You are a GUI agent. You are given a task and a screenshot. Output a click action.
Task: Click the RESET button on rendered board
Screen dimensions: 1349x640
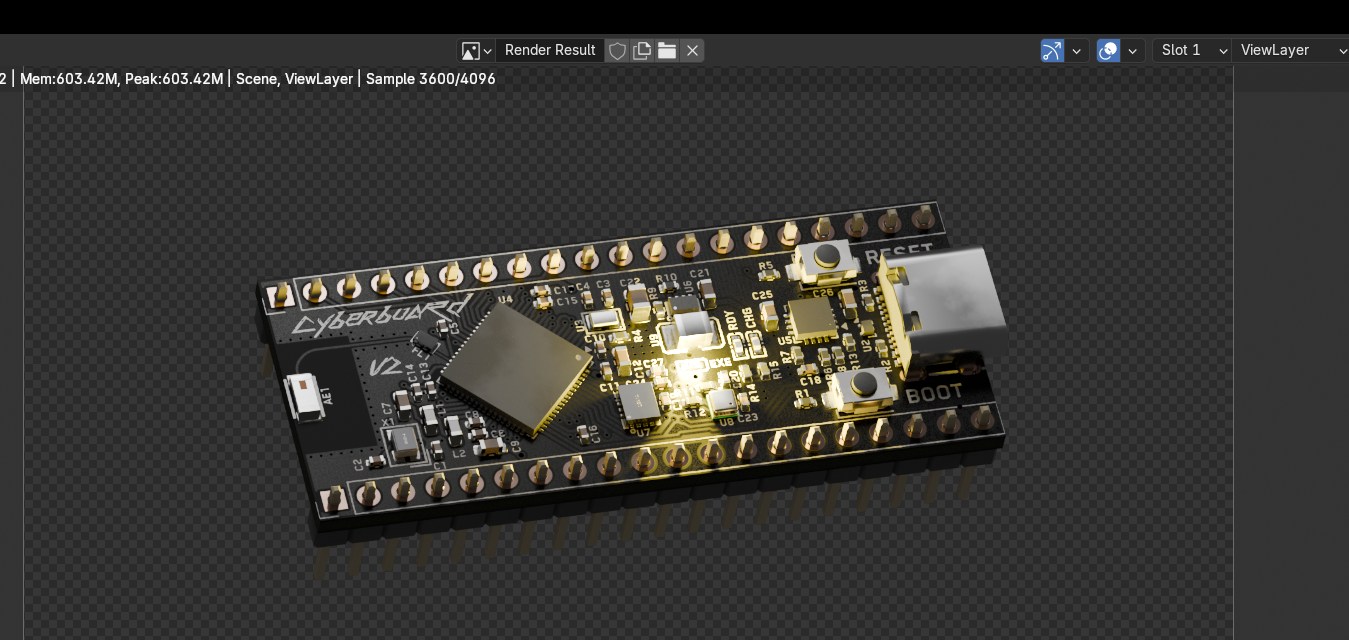[x=827, y=257]
